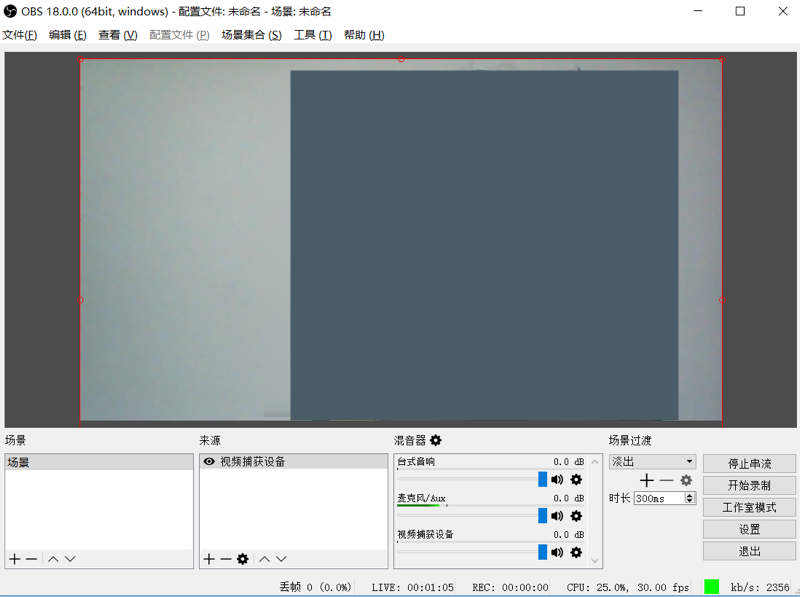Remove the selected source with the minus icon
This screenshot has height=597, width=800.
(x=226, y=559)
